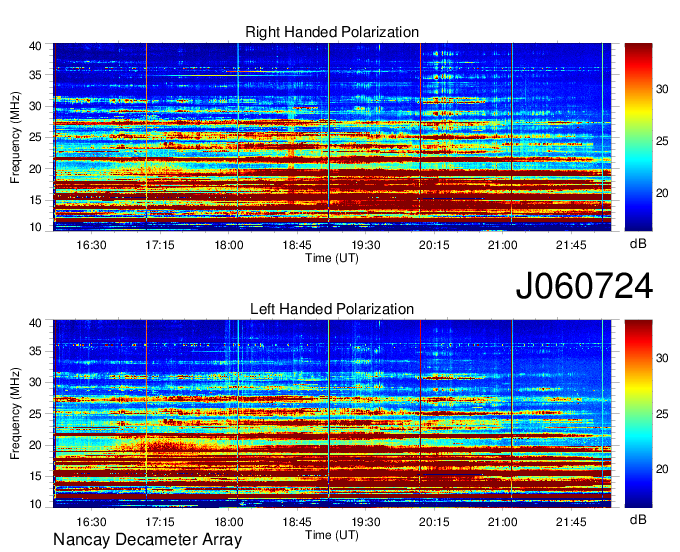The height and width of the screenshot is (552, 680).
Task: Click the 10 MHz tick on the bottom plot
Action: coord(36,504)
